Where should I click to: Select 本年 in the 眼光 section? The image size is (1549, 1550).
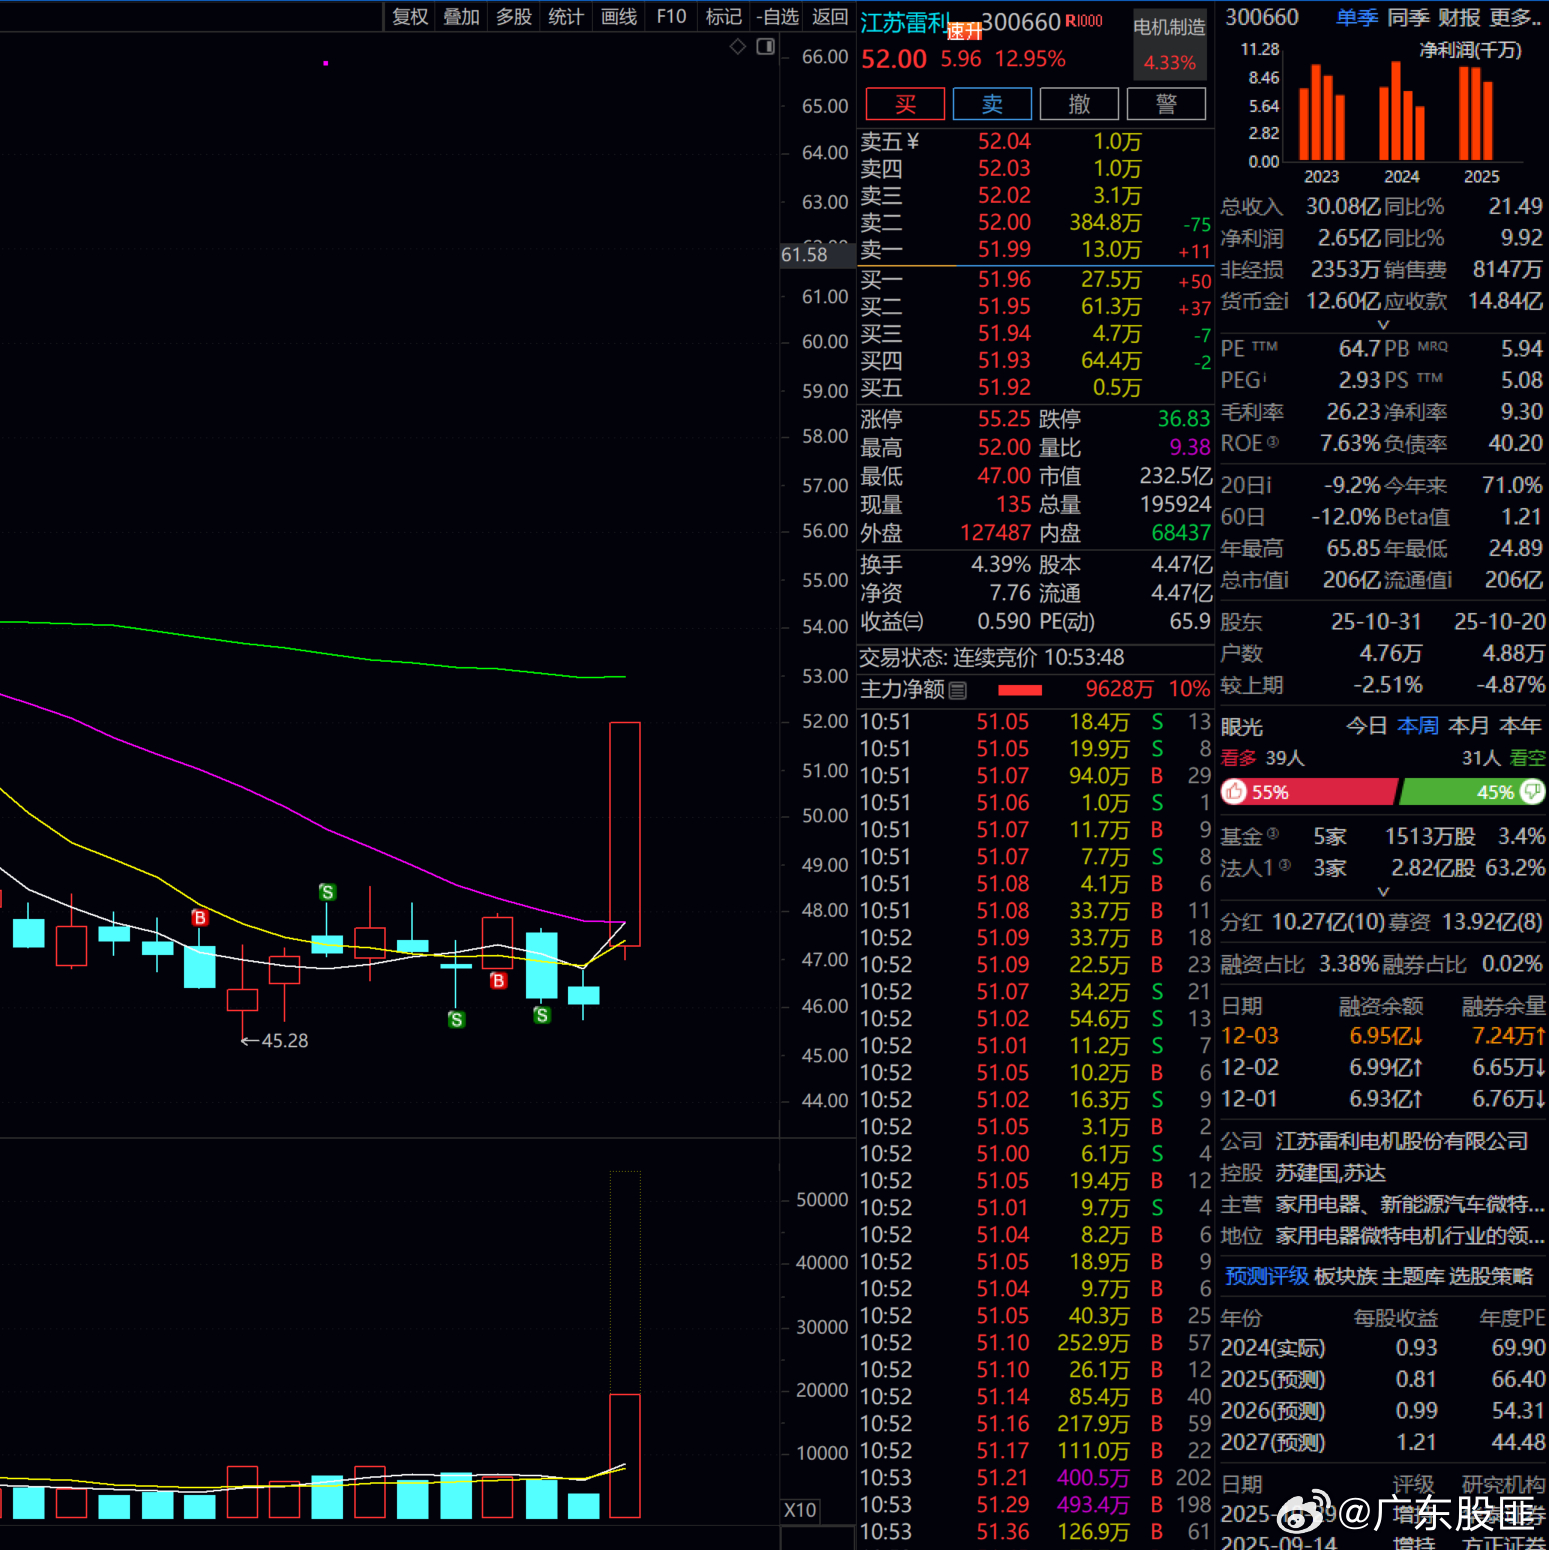[x=1520, y=725]
